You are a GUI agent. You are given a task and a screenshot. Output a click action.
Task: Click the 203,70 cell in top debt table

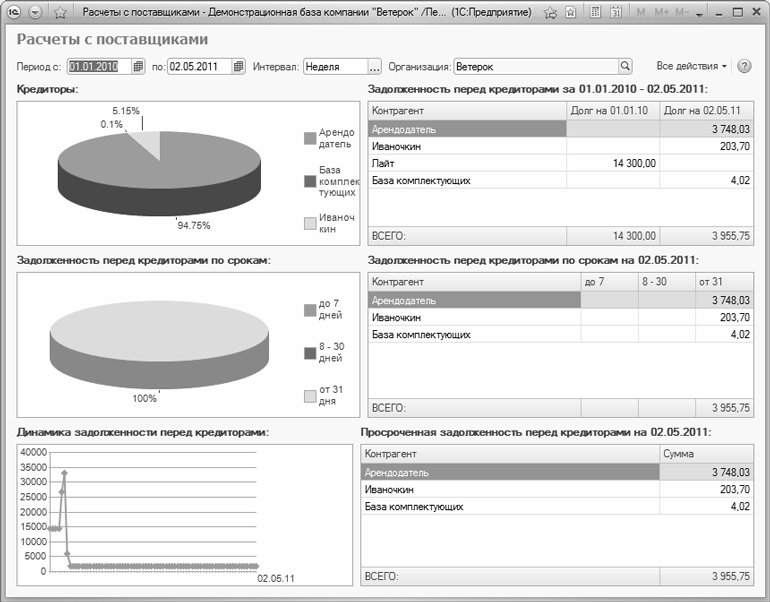coord(706,146)
